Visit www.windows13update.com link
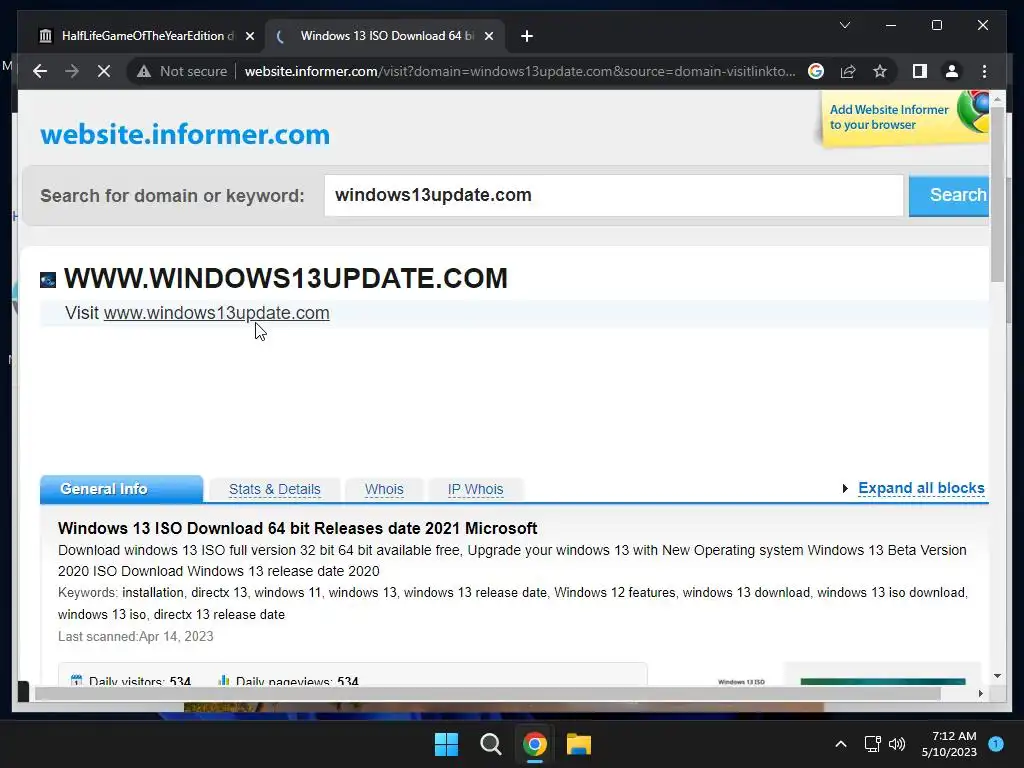Screen dimensions: 1024x768 216,313
